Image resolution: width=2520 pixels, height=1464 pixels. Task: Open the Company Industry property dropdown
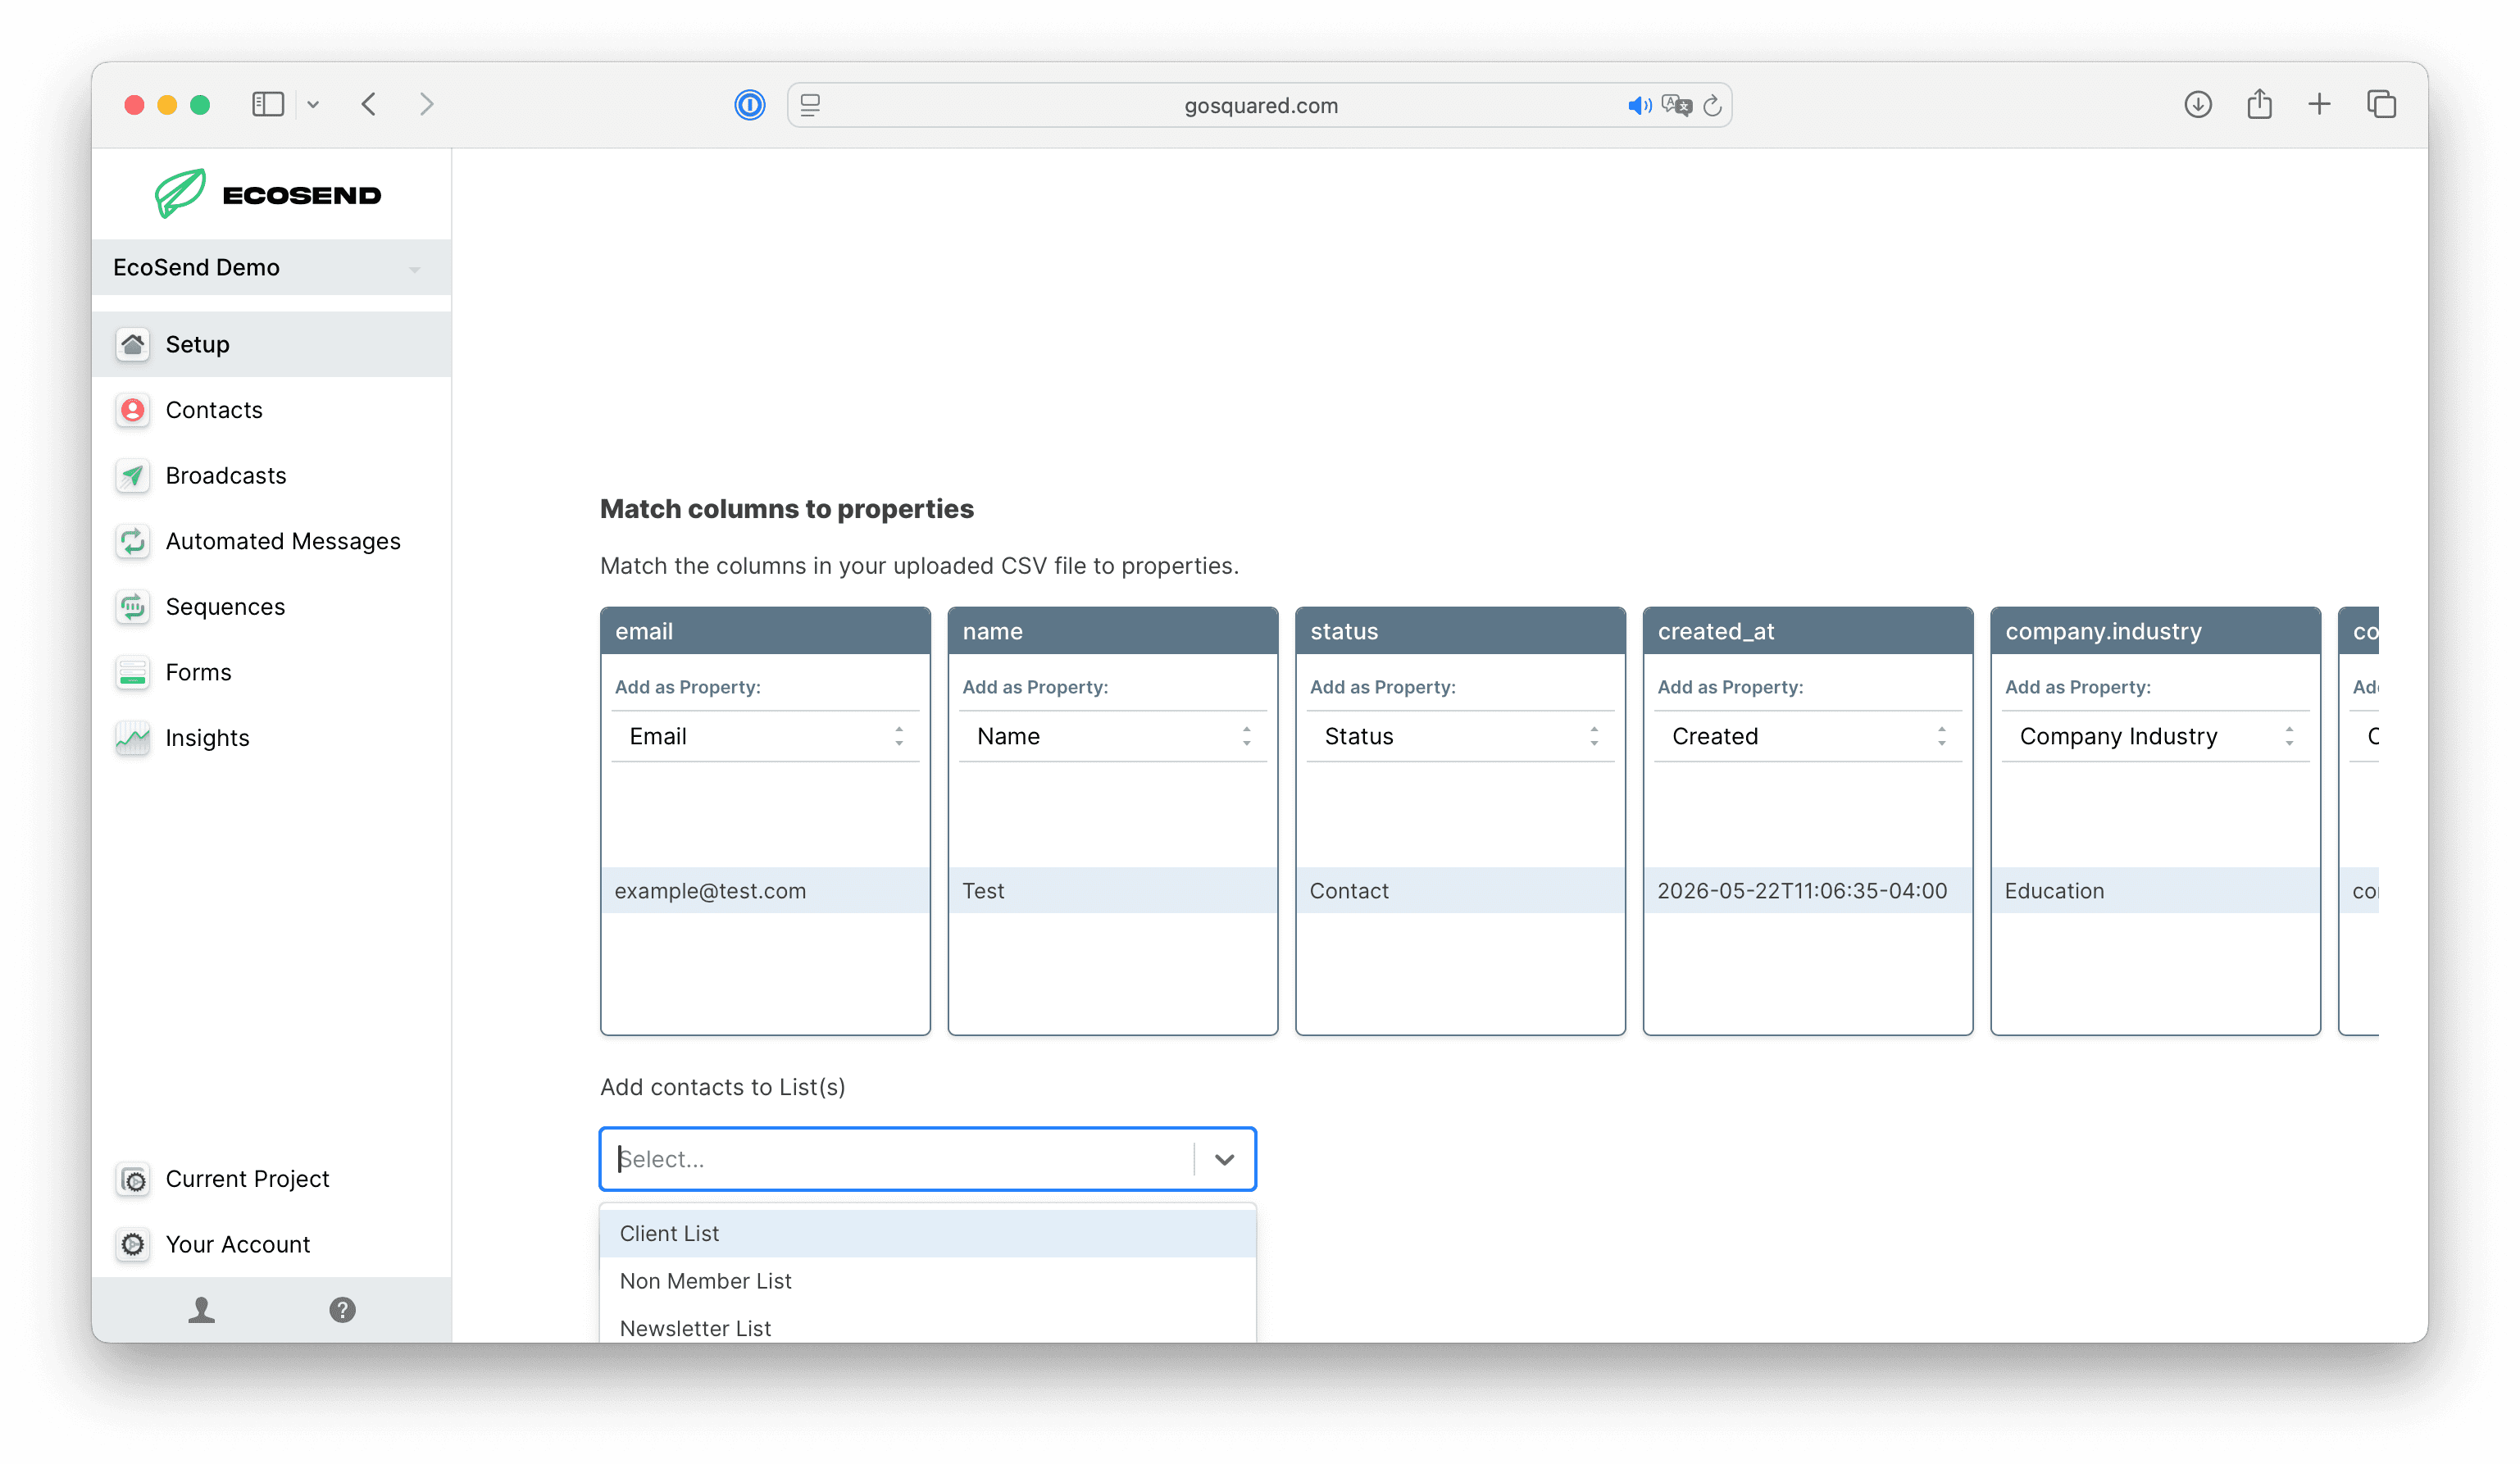[x=2156, y=737]
